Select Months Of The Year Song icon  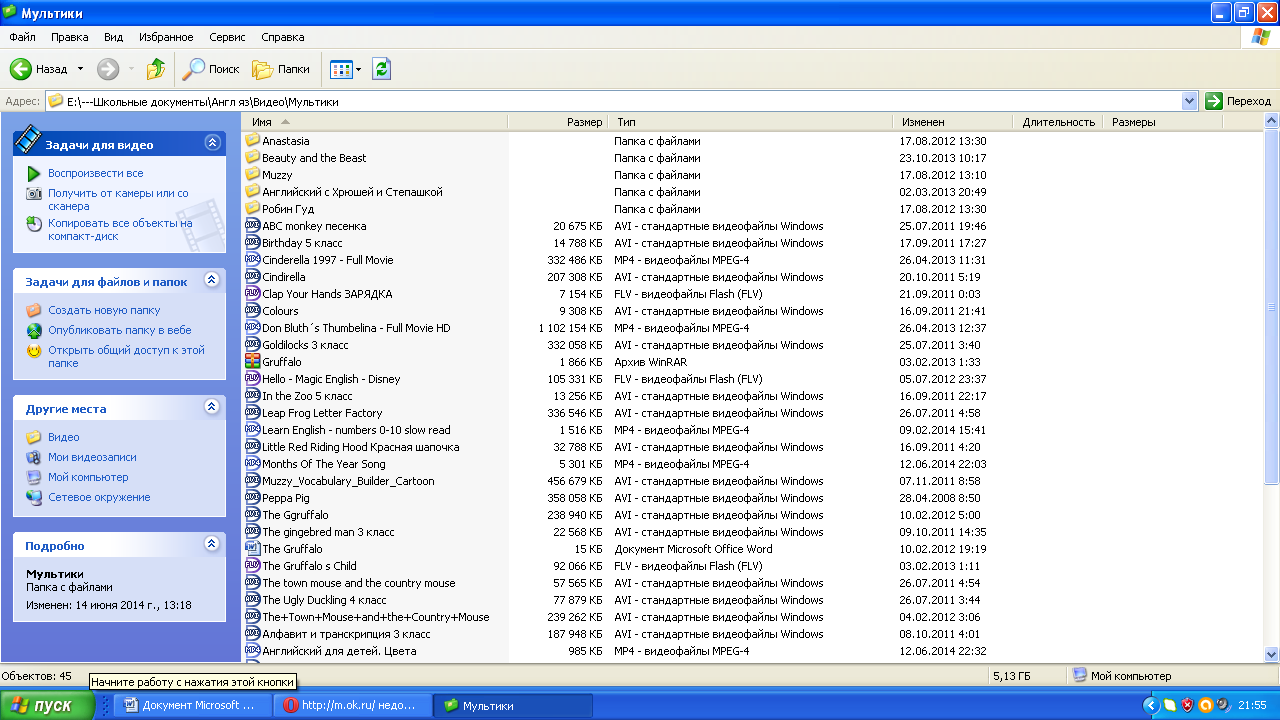(252, 464)
